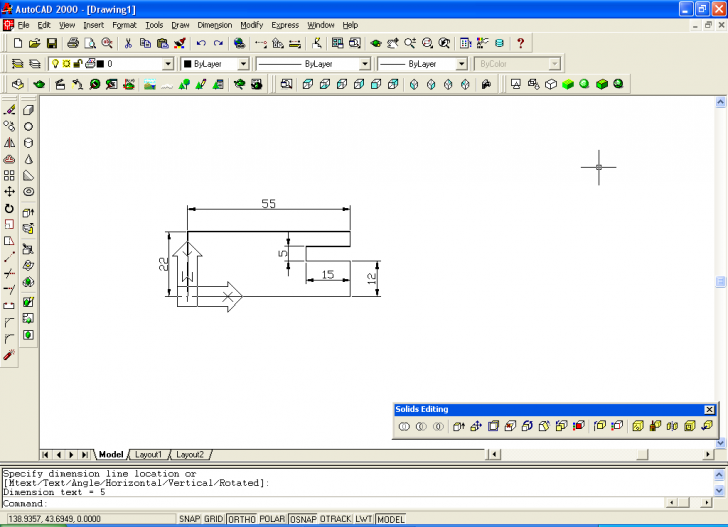Toggle GRID display in status bar

[214, 519]
